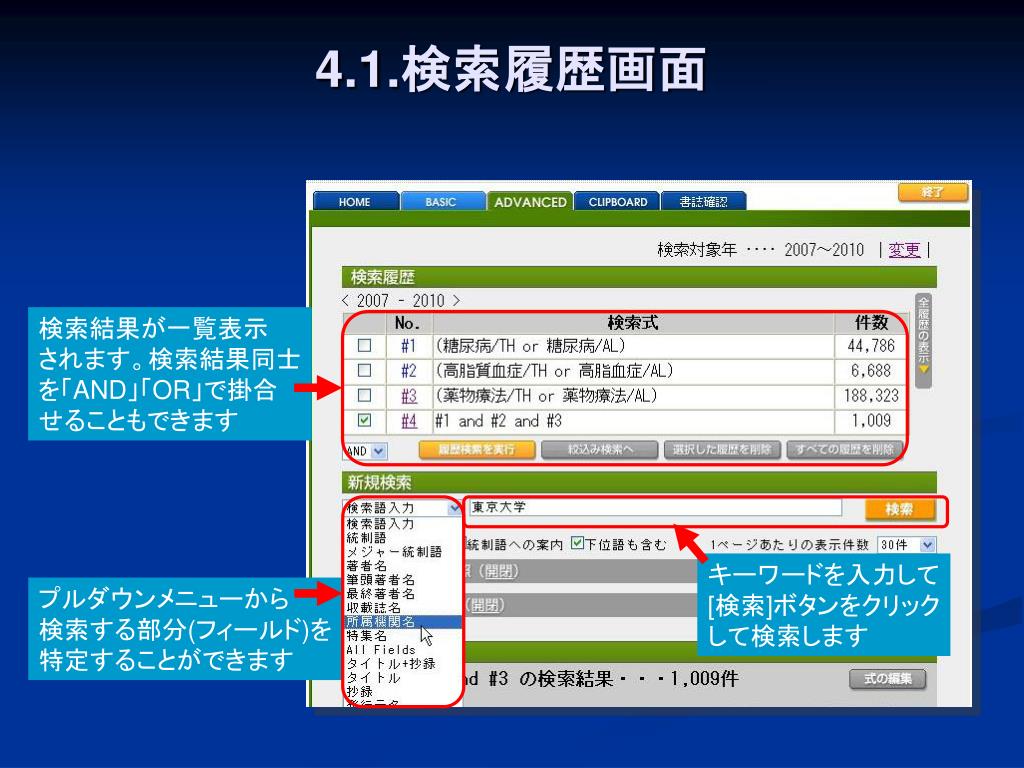Click the orange 終了 button

point(932,192)
